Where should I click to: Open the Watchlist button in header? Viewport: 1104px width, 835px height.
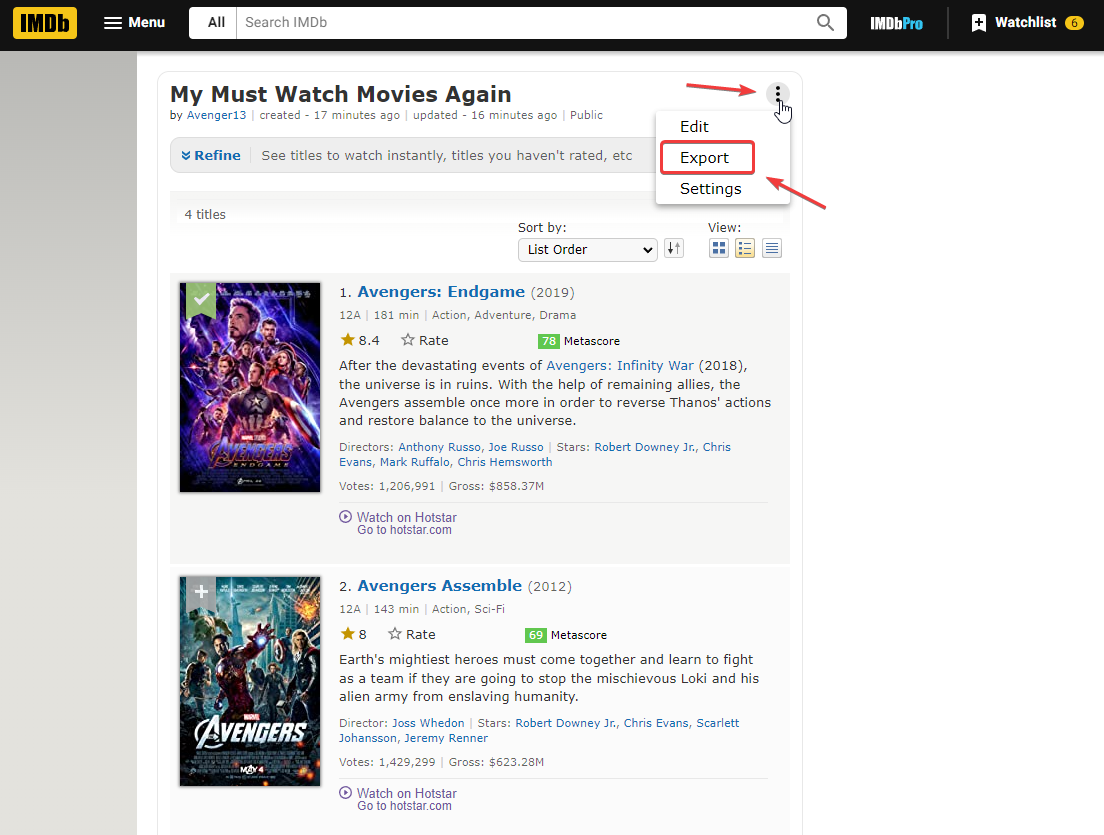tap(1027, 23)
